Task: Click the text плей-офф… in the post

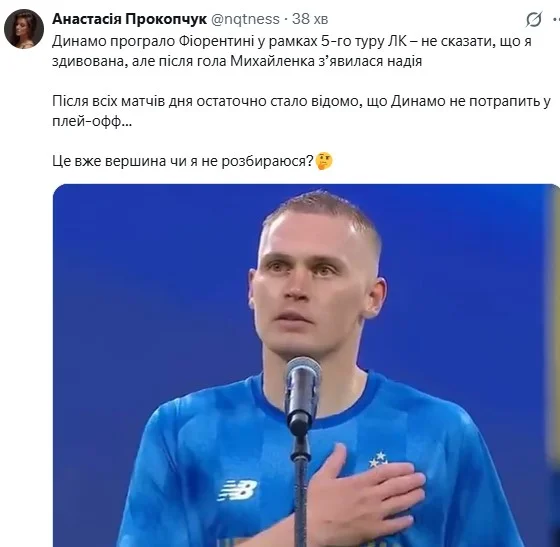Action: pyautogui.click(x=92, y=122)
